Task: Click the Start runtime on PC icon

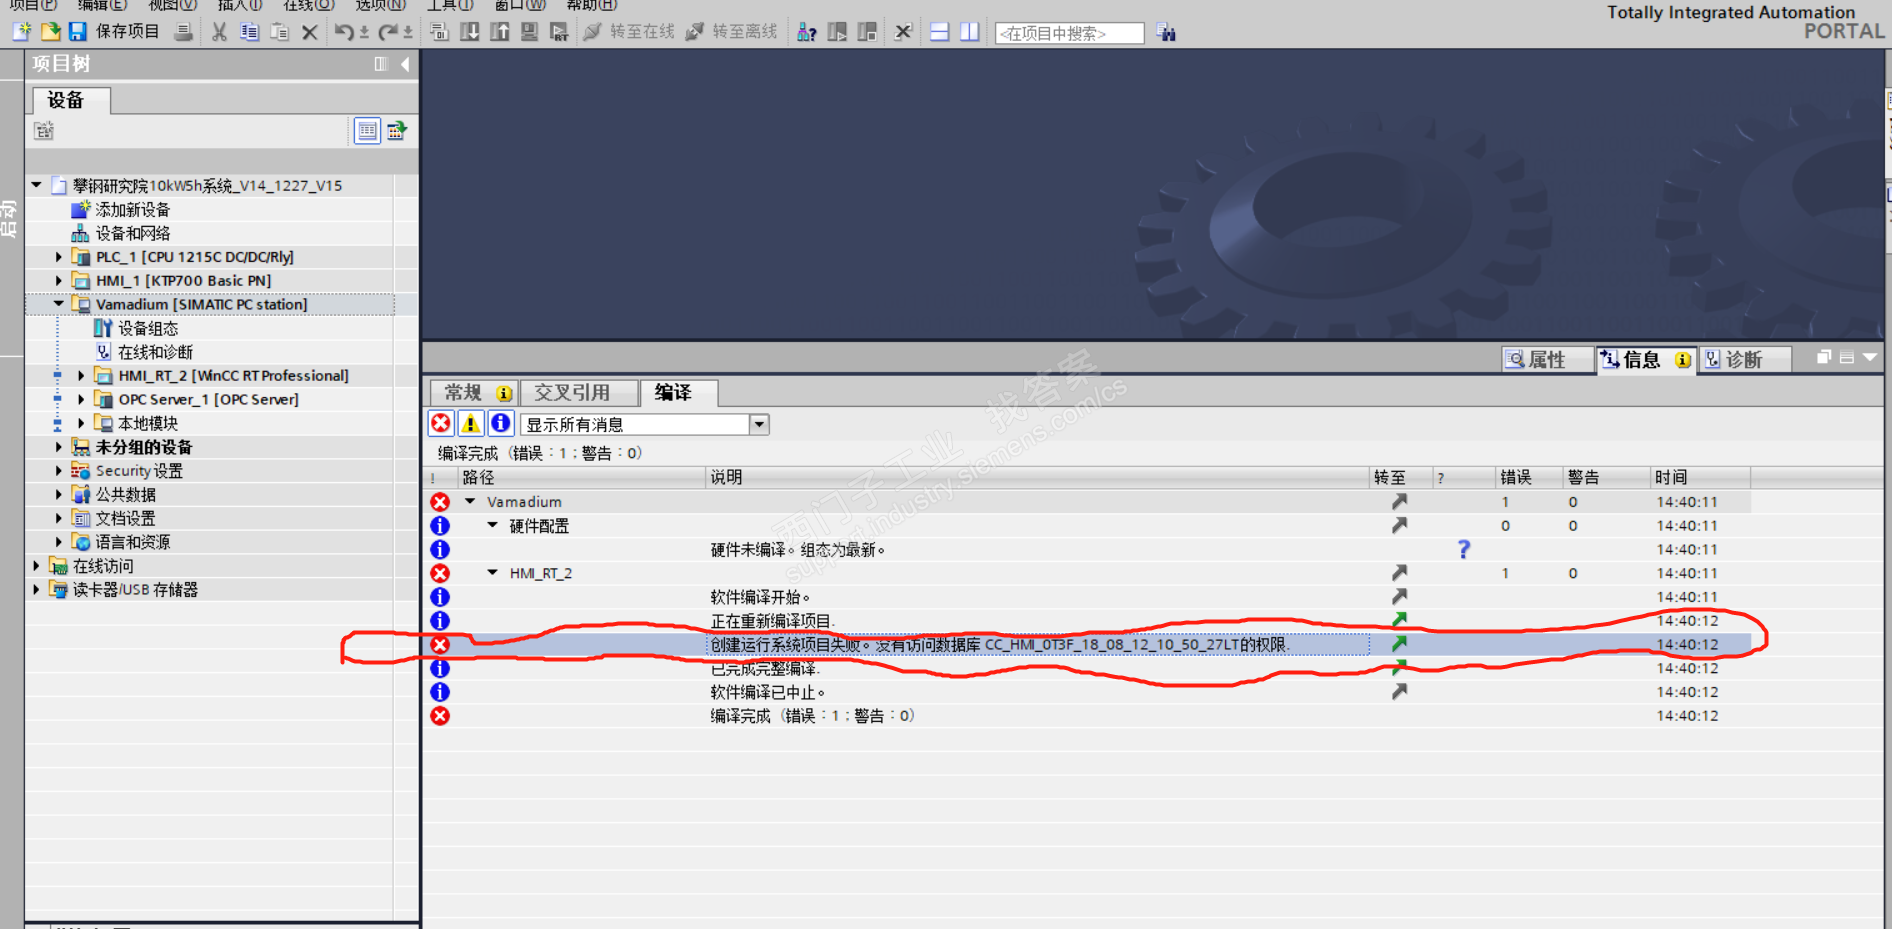Action: click(x=559, y=32)
